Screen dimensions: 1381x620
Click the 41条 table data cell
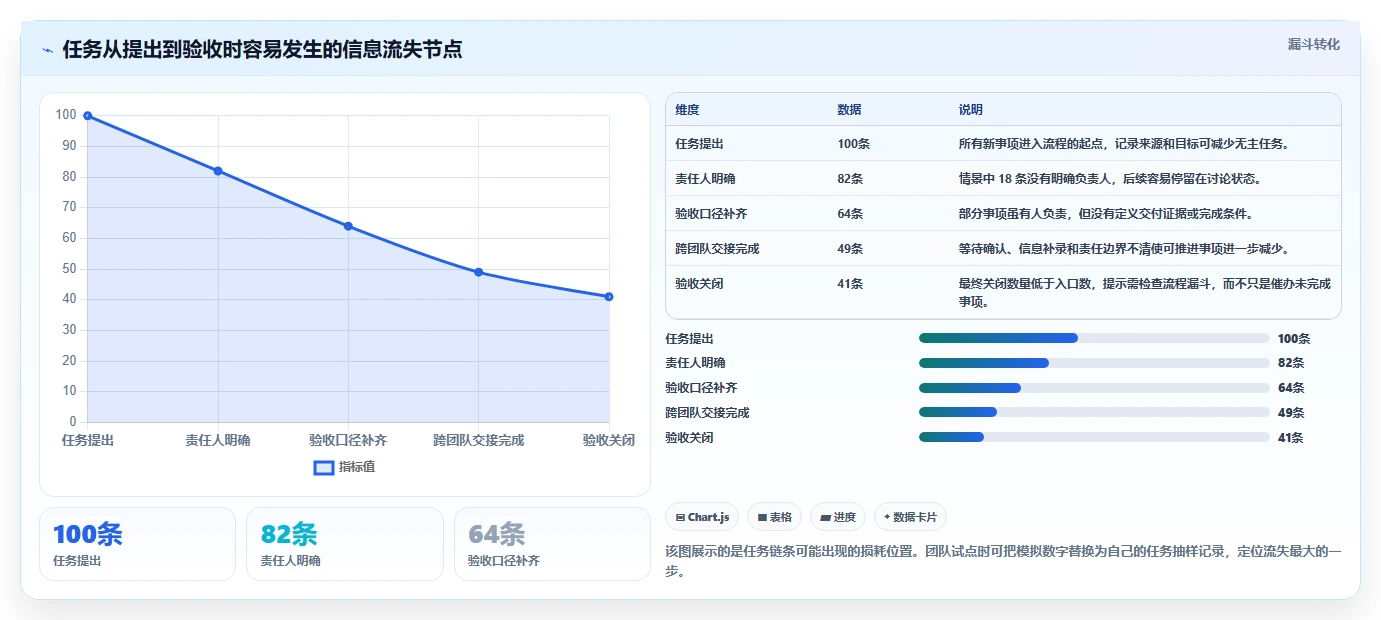pyautogui.click(x=850, y=284)
